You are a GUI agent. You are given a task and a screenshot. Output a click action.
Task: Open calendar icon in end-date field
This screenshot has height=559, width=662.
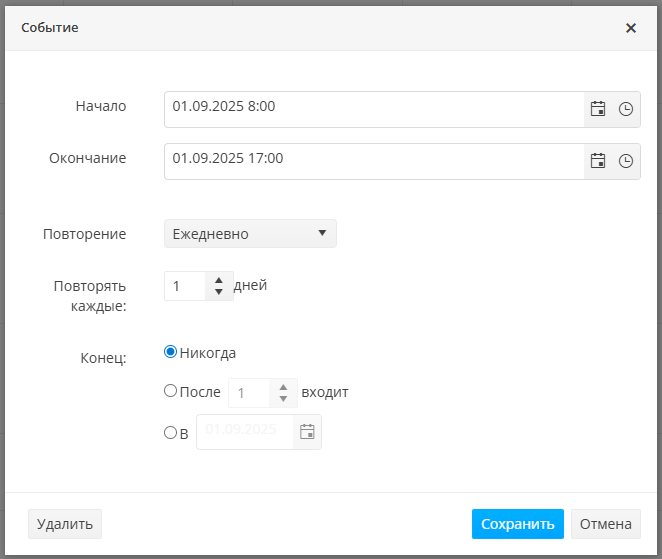[x=308, y=432]
